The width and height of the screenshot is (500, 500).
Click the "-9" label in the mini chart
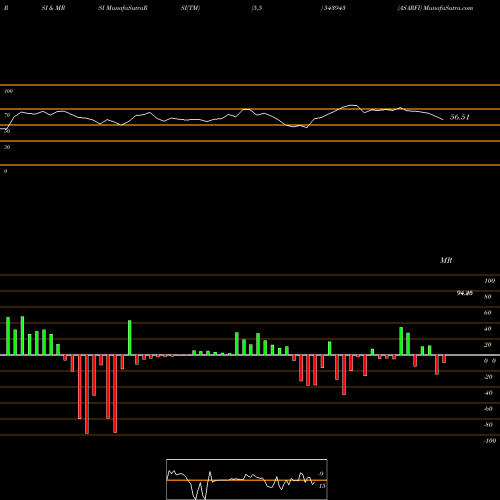tap(321, 474)
